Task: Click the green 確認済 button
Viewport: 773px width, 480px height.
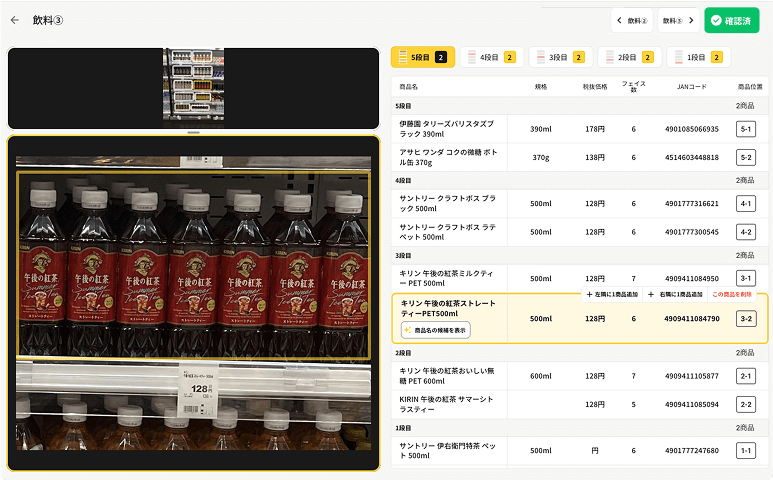Action: tap(732, 21)
